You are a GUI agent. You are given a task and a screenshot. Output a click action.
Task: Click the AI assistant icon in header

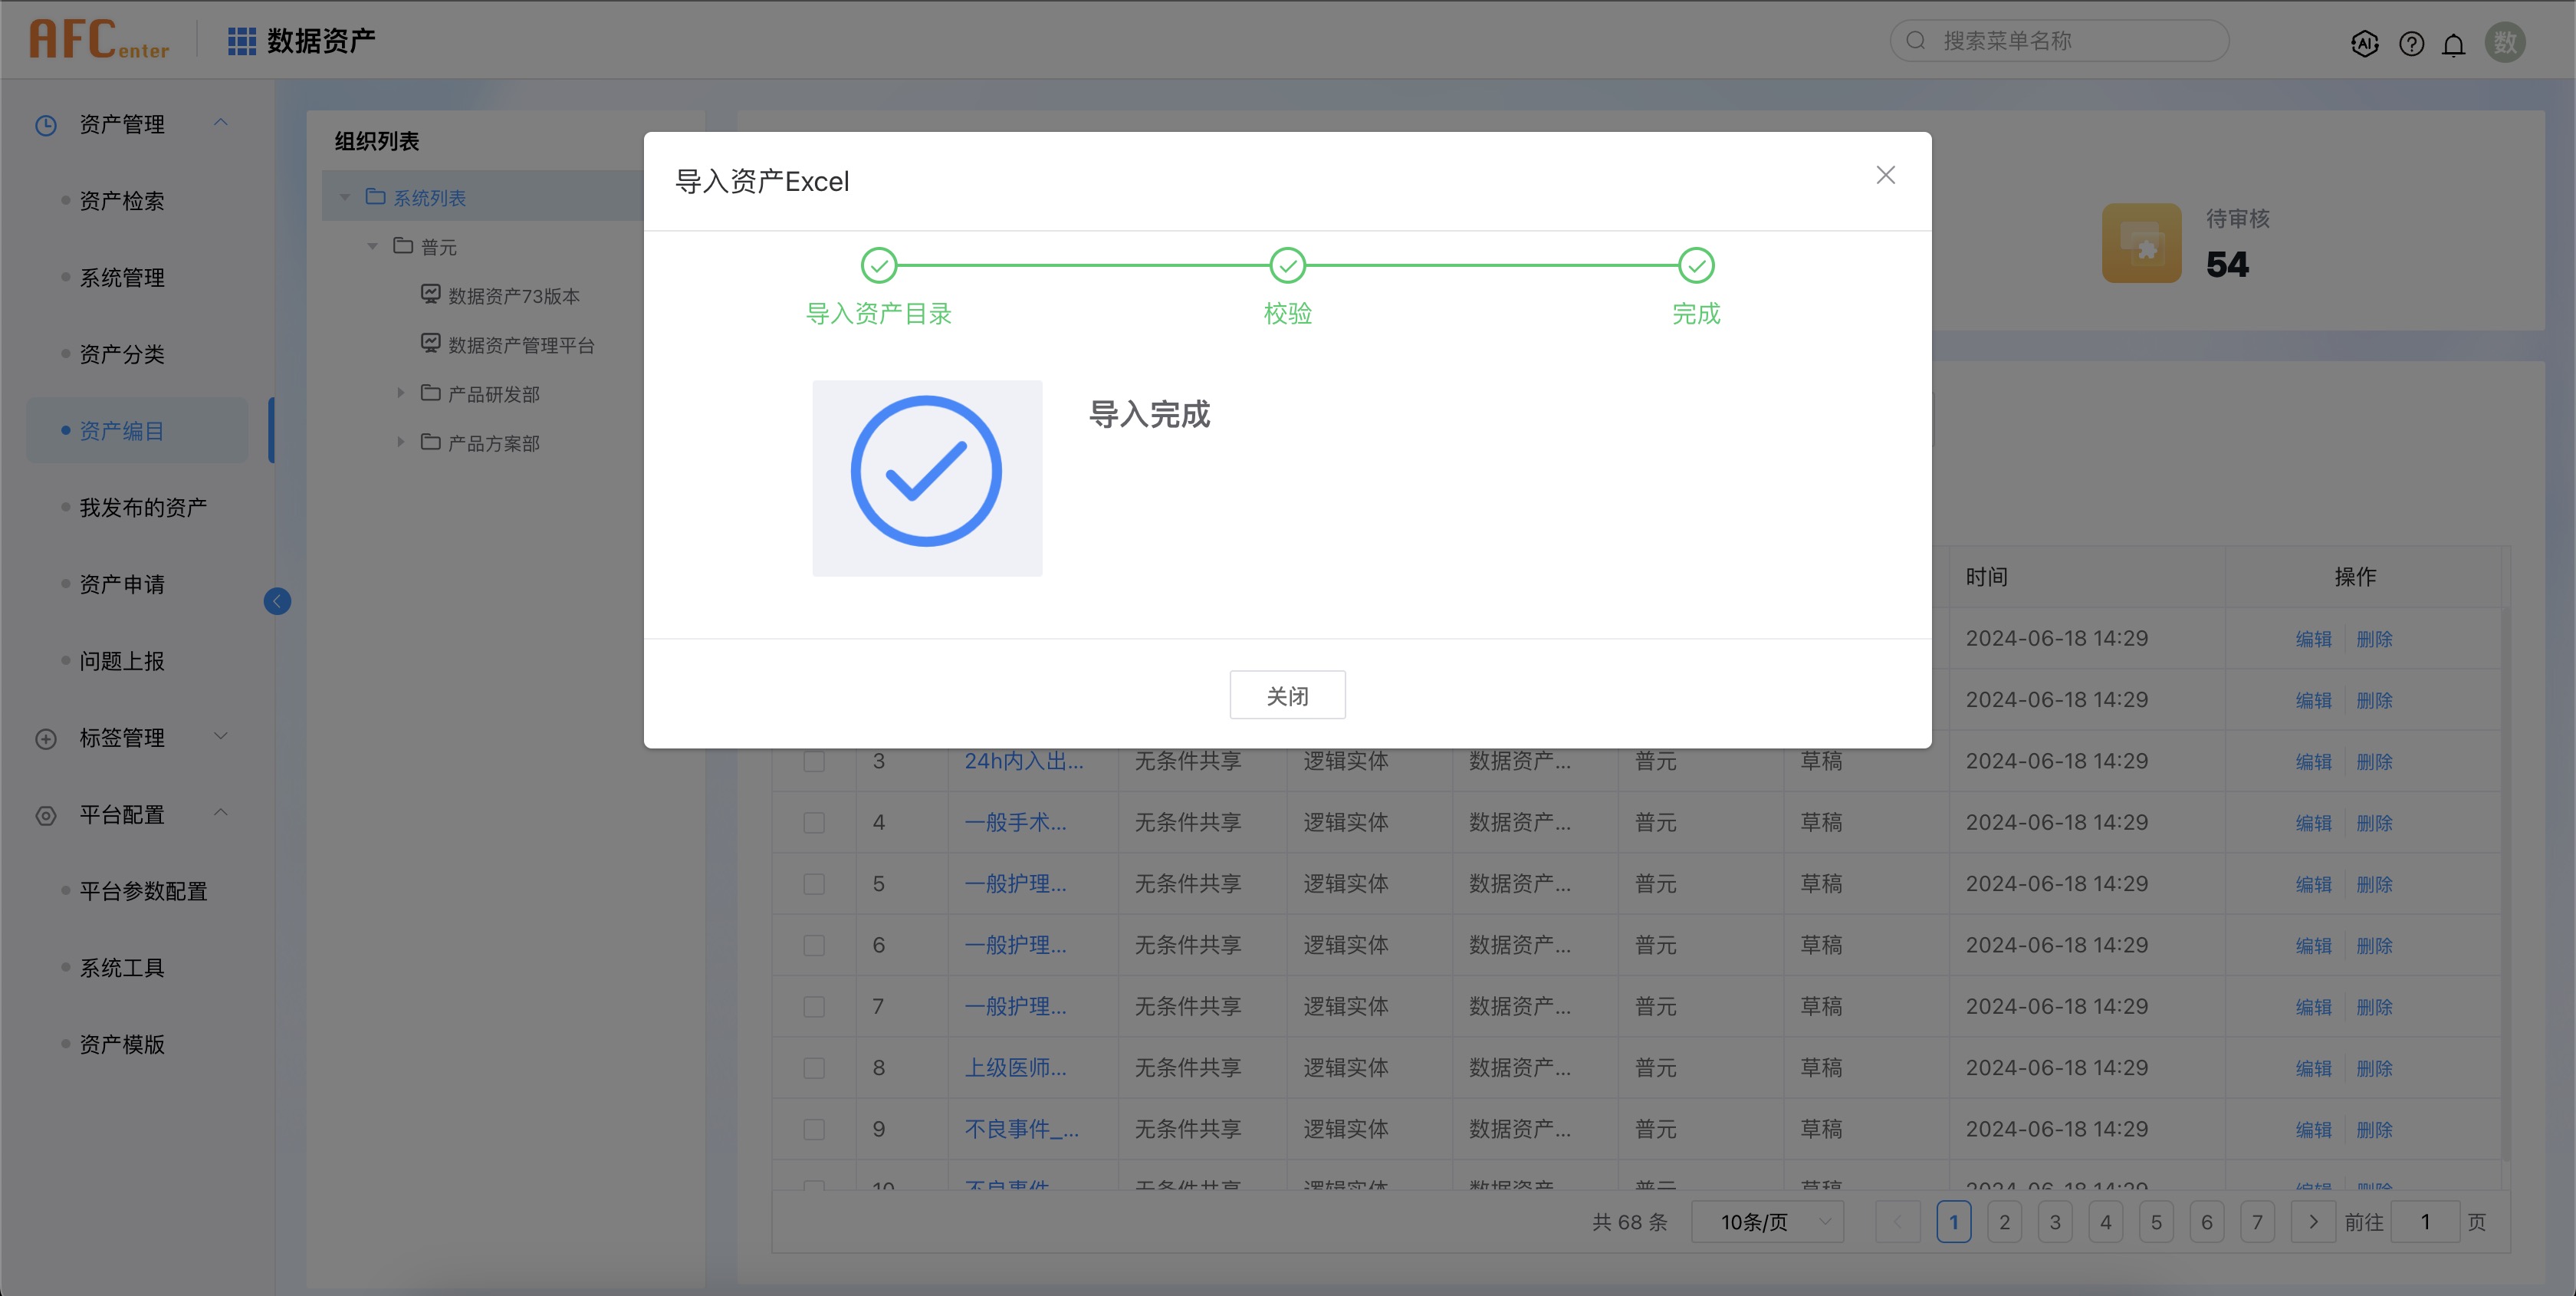[2364, 43]
